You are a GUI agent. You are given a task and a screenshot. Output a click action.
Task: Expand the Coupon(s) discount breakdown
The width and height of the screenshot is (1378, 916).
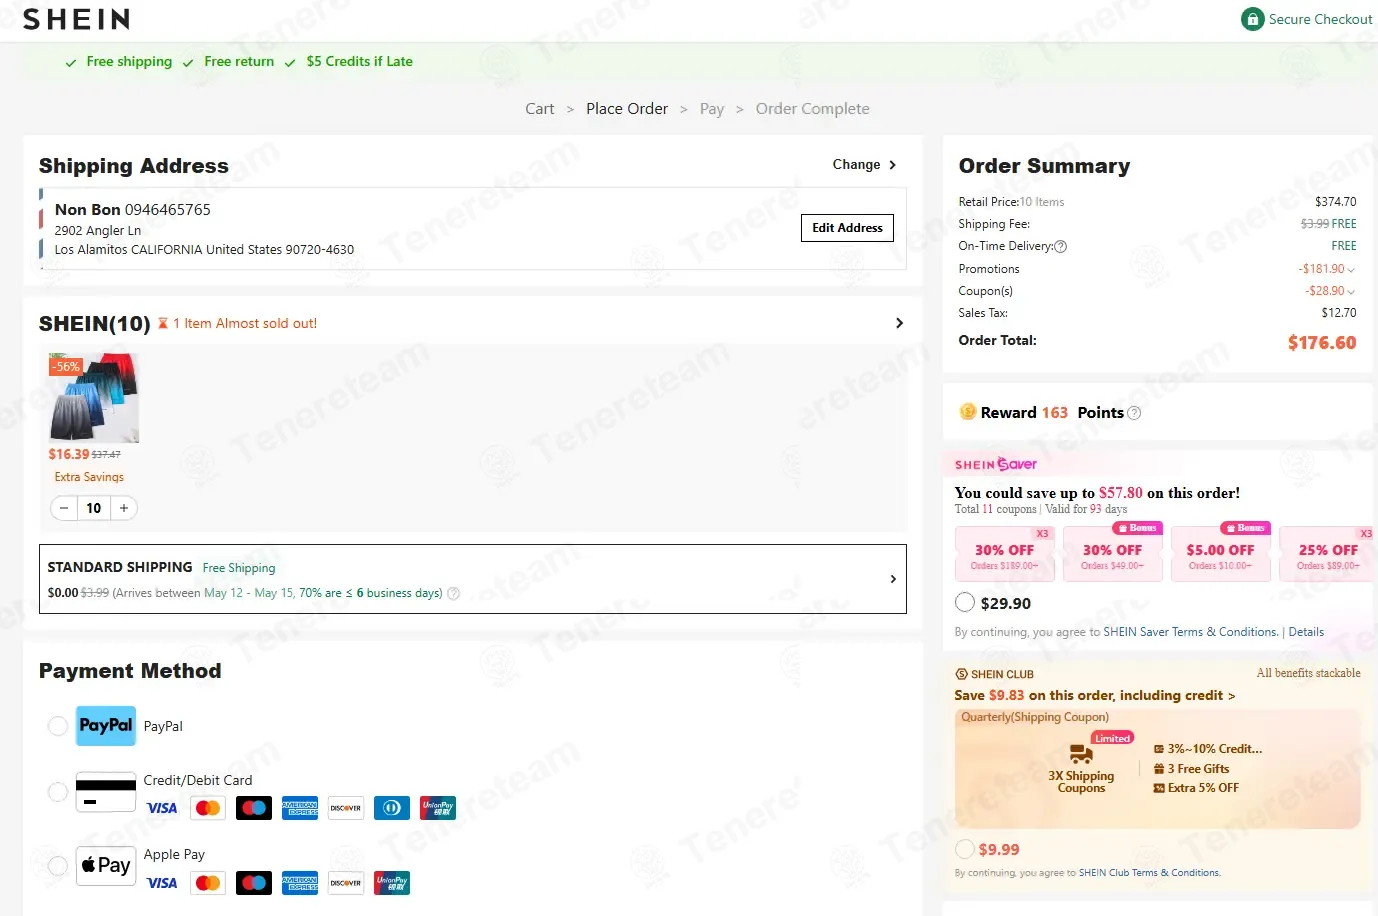tap(1351, 291)
